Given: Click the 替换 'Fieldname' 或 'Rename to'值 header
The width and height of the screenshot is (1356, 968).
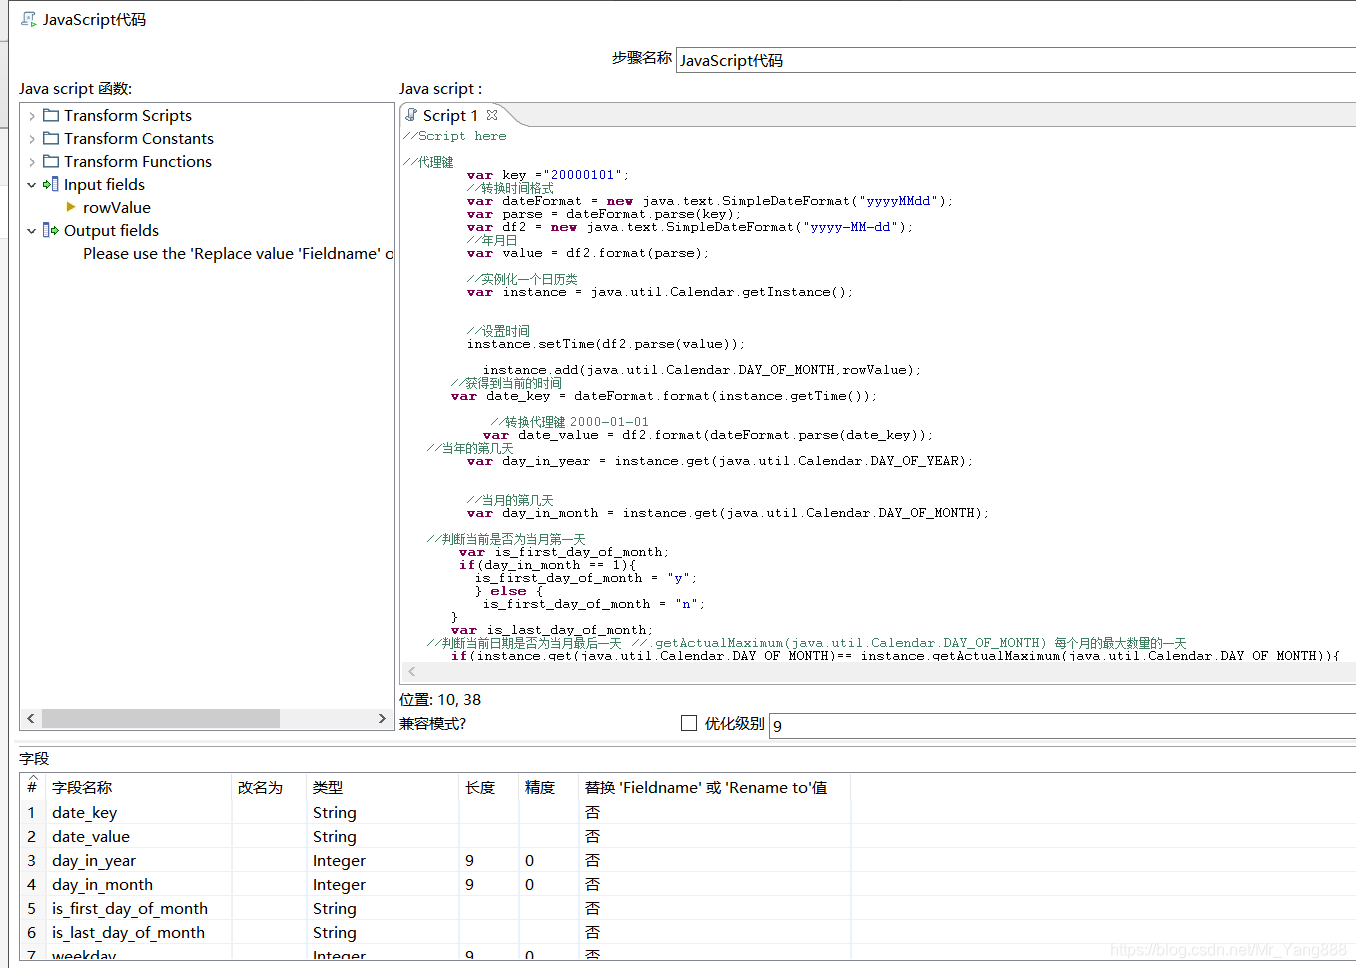Looking at the screenshot, I should pos(715,788).
